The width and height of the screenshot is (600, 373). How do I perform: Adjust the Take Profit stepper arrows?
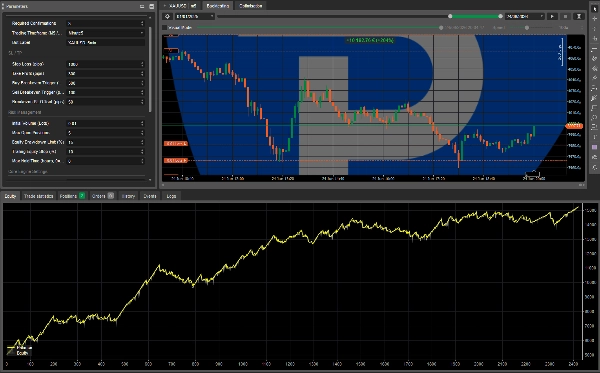coord(142,73)
